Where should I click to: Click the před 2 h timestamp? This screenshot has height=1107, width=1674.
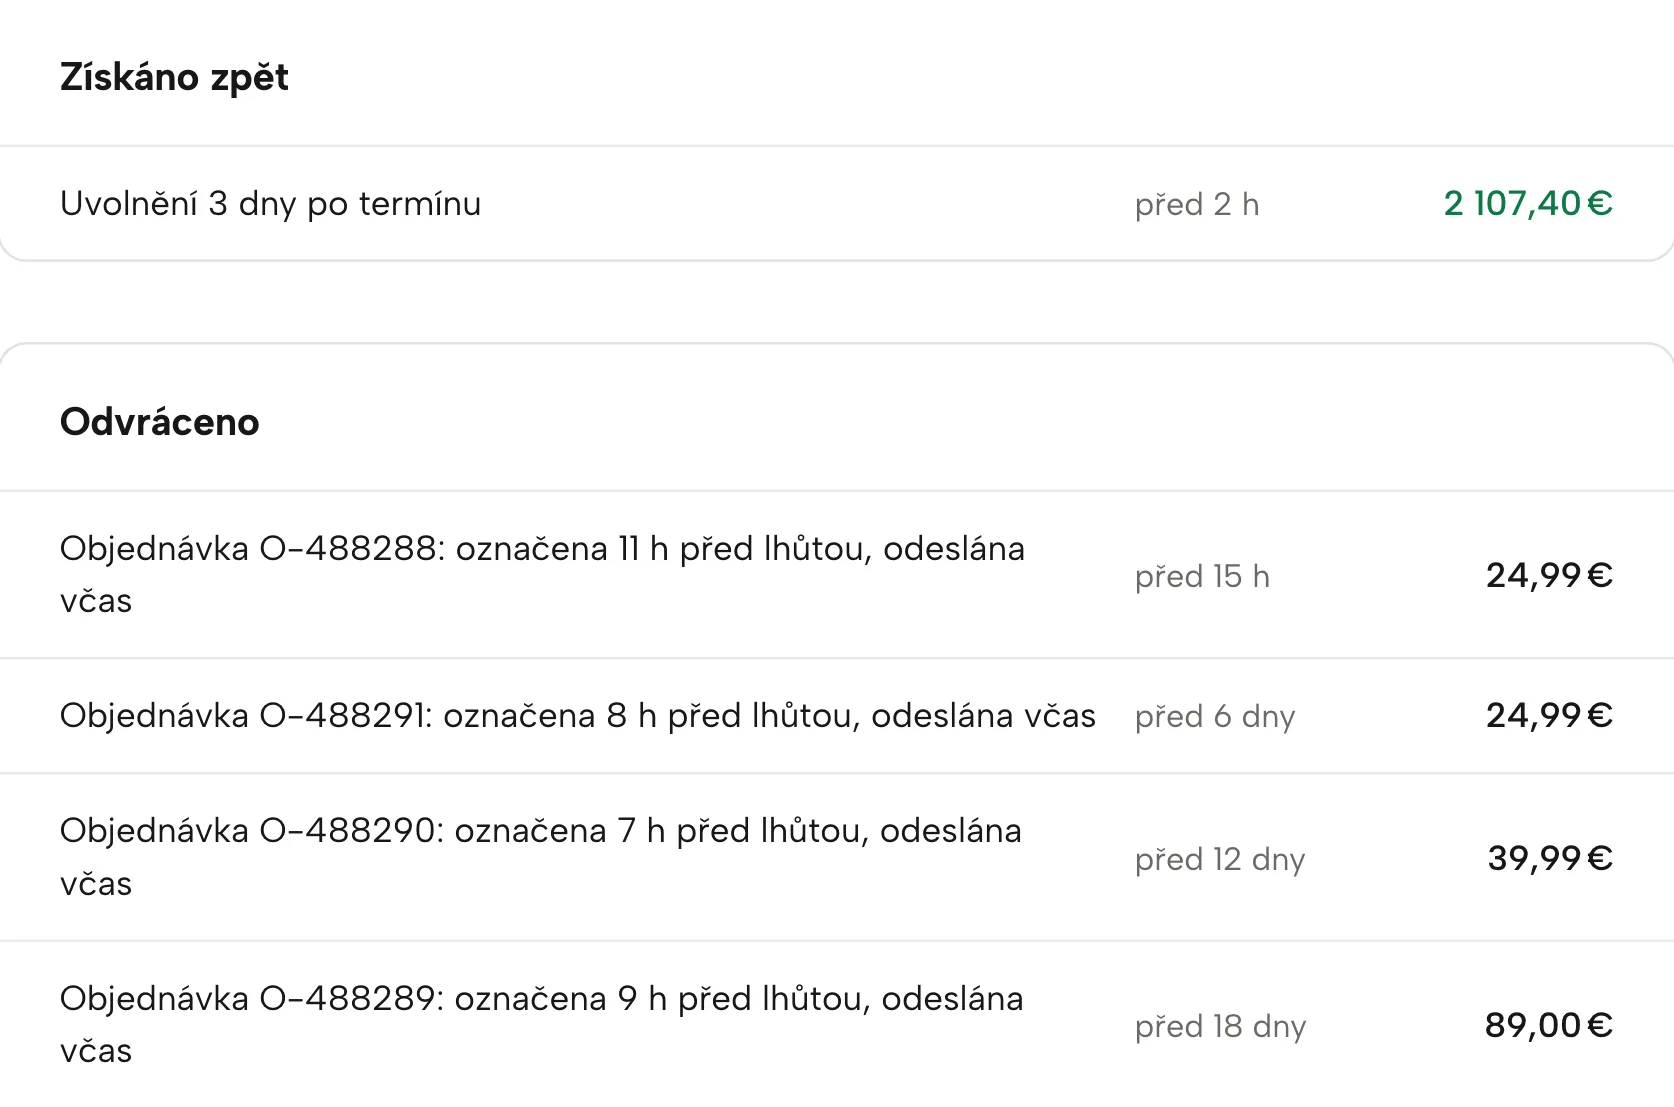[1197, 205]
